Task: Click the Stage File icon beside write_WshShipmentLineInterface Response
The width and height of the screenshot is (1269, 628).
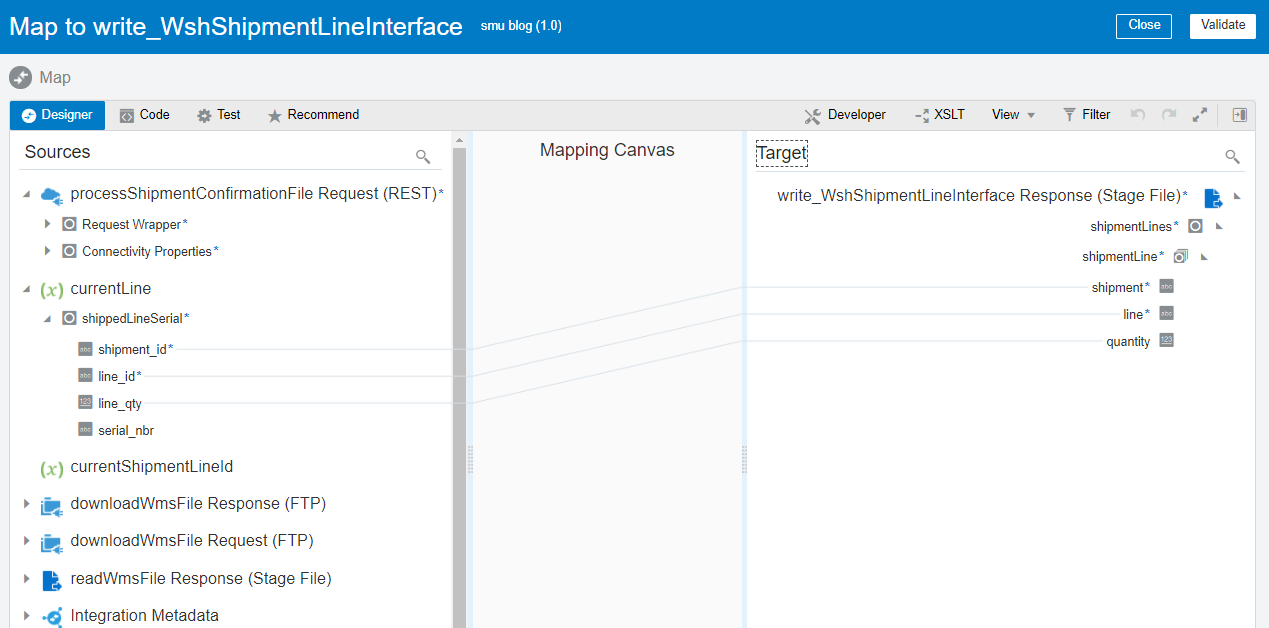Action: point(1213,197)
